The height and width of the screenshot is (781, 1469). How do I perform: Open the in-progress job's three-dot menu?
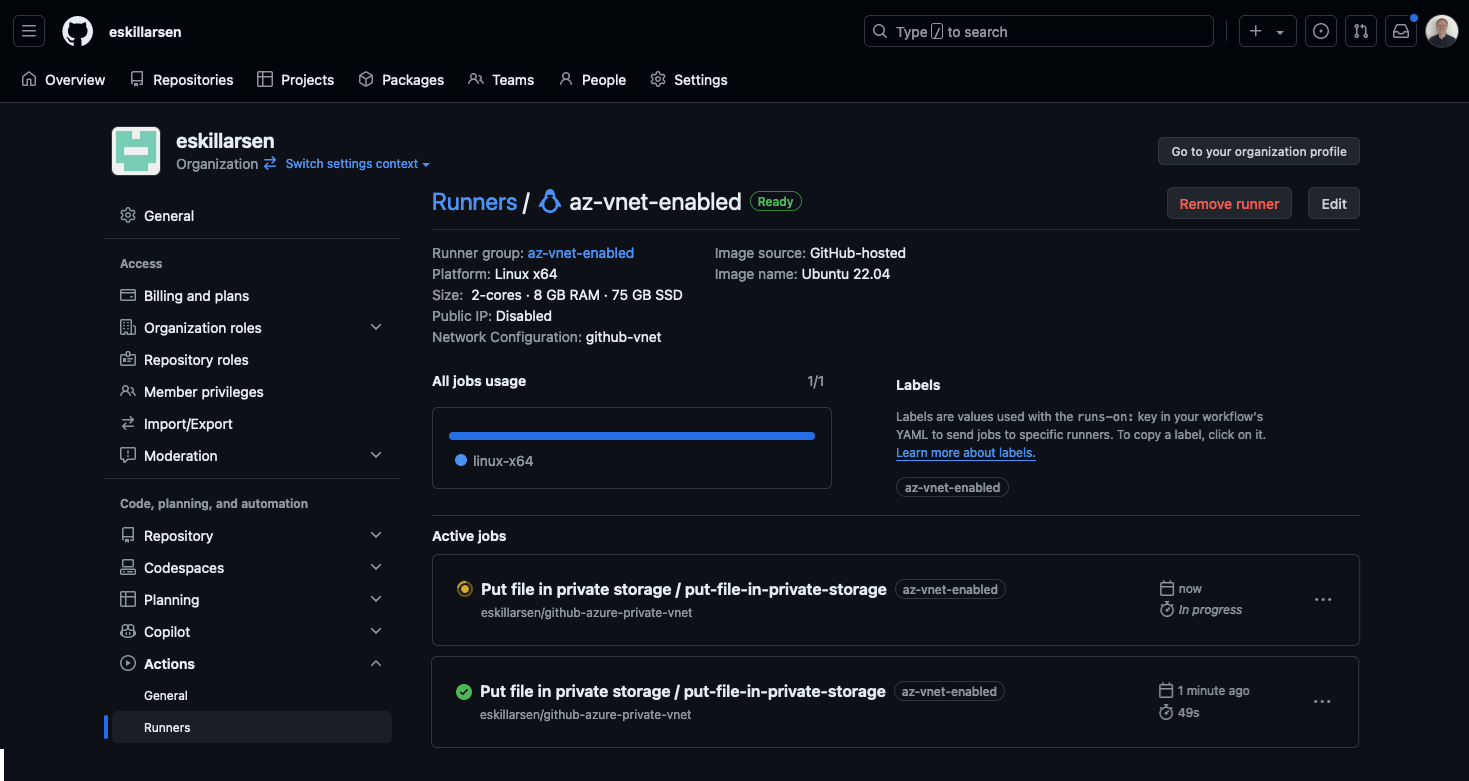pyautogui.click(x=1323, y=600)
